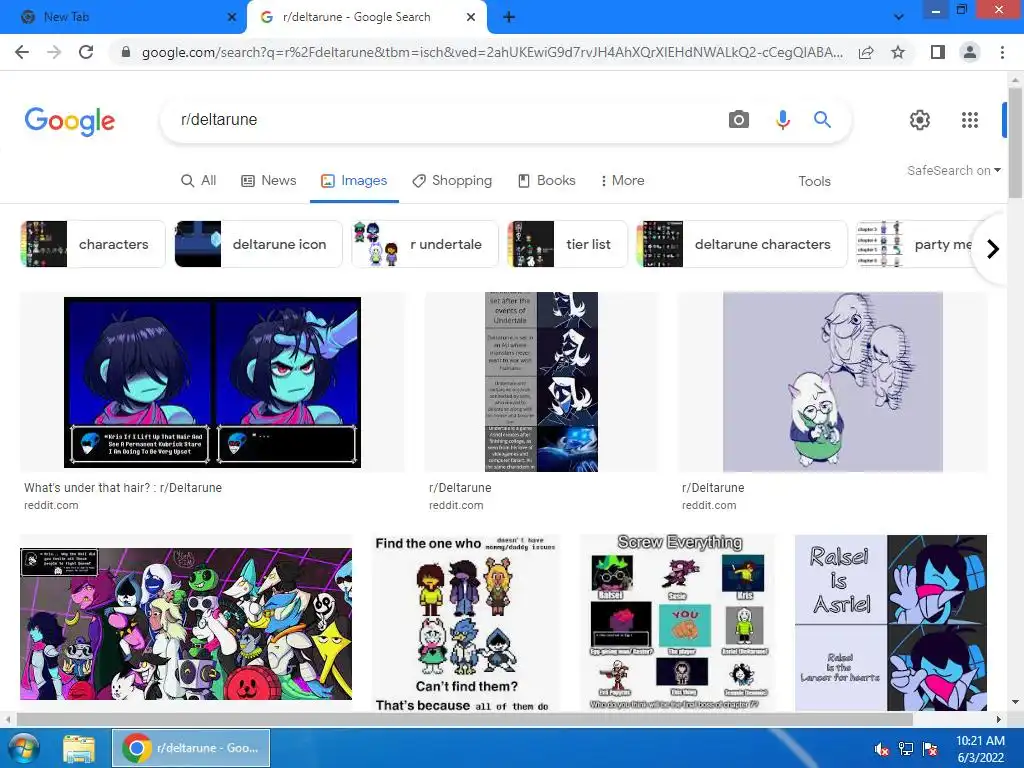This screenshot has height=768, width=1024.
Task: Show next suggestion chips with arrow
Action: 993,249
